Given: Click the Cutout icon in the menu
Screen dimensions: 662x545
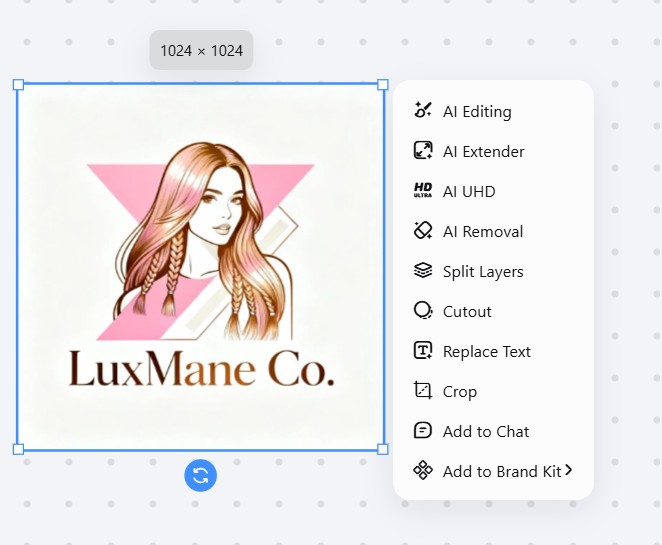Looking at the screenshot, I should (422, 311).
